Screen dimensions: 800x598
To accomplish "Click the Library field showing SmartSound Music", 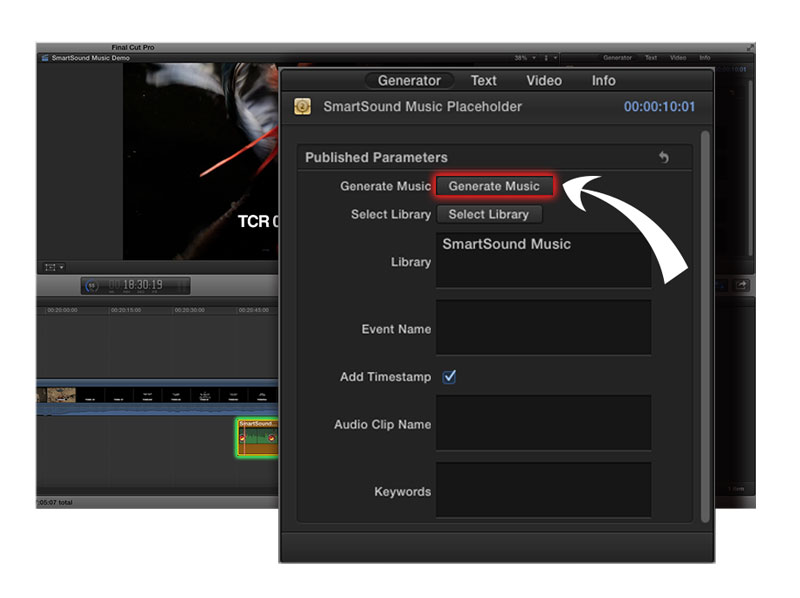I will tap(543, 260).
